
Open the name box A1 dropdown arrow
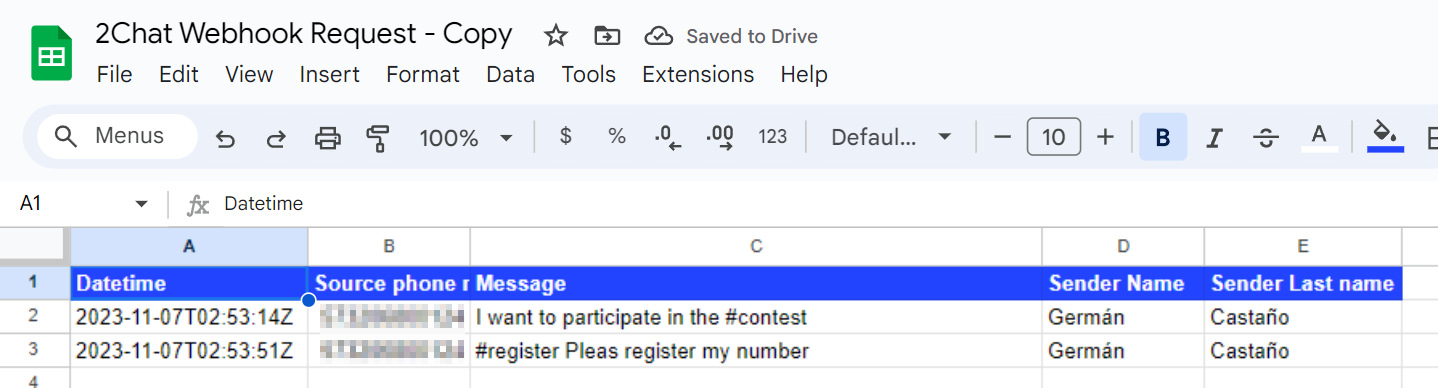141,204
